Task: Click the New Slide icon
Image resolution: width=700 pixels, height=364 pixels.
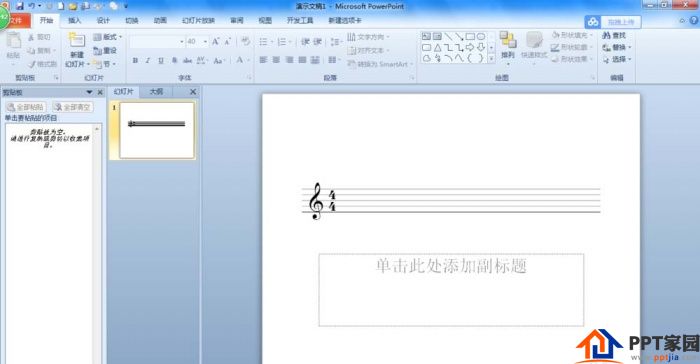Action: (x=76, y=40)
